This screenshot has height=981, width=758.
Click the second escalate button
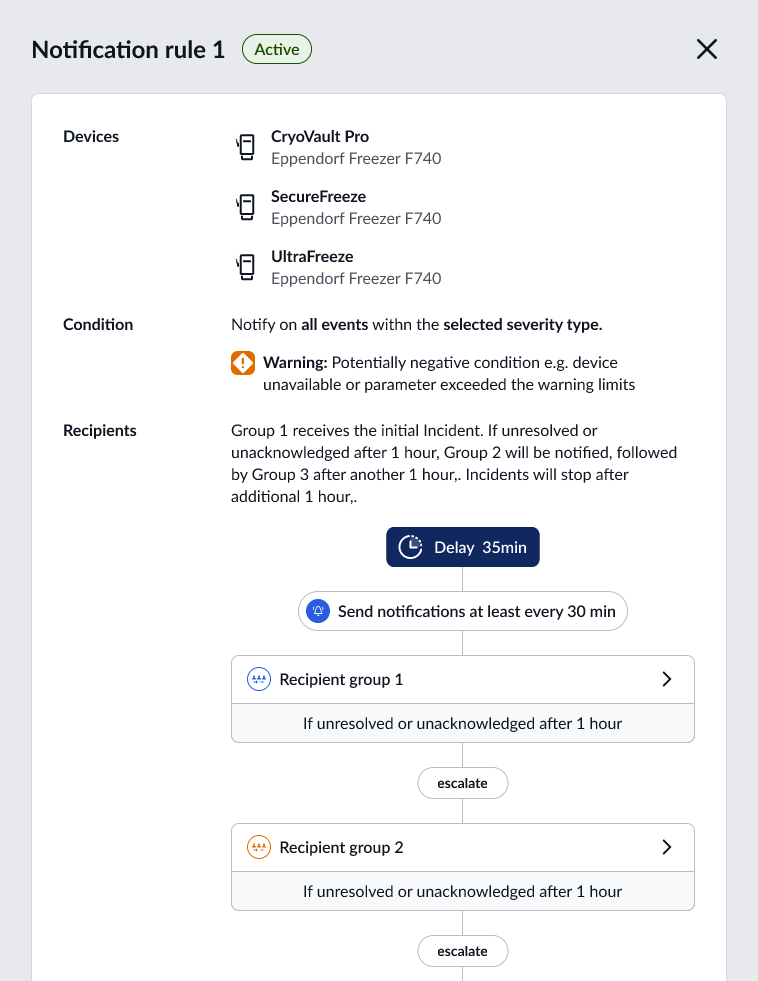point(463,951)
